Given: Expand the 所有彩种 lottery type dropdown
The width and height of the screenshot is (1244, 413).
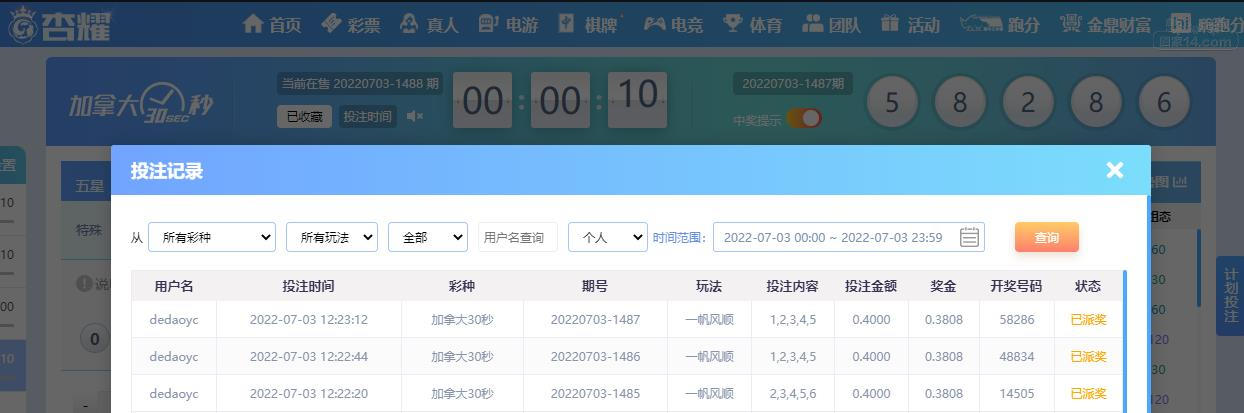Looking at the screenshot, I should point(212,237).
